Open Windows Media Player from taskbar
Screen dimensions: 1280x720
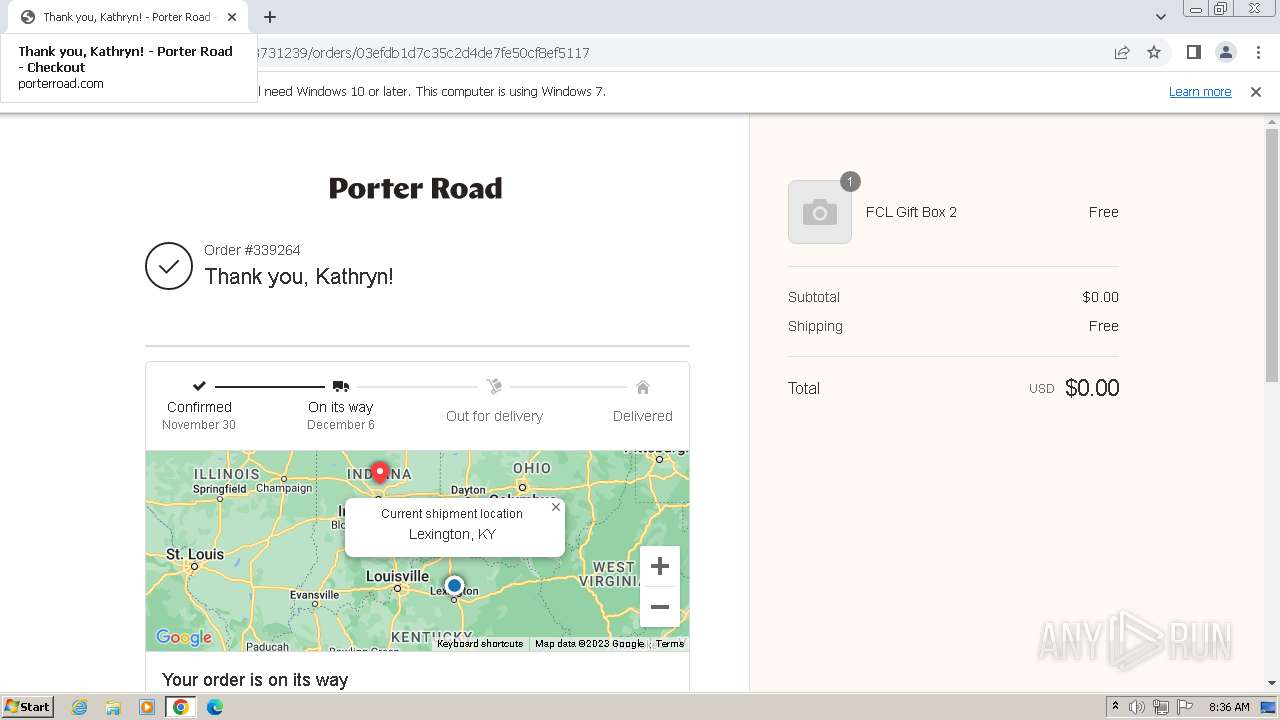click(x=147, y=707)
